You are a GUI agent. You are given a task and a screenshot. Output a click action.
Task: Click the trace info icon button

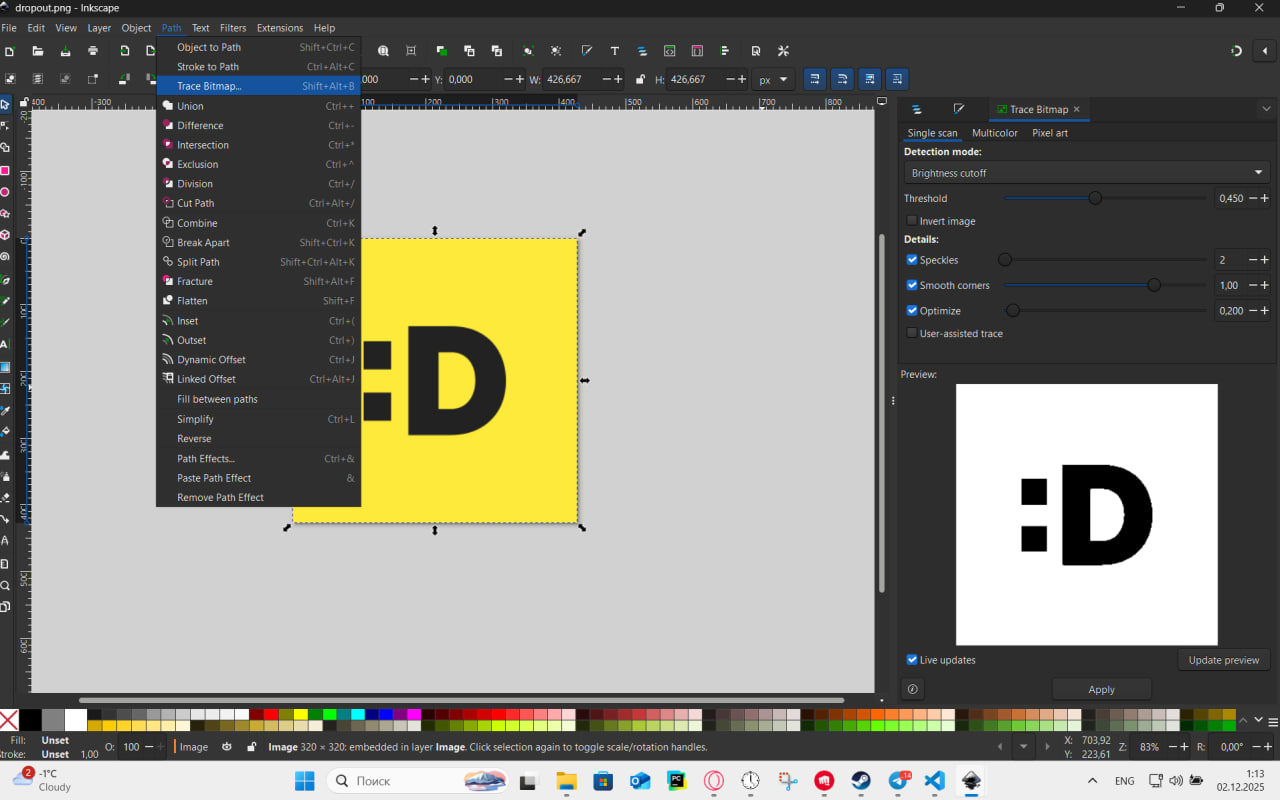(x=912, y=689)
